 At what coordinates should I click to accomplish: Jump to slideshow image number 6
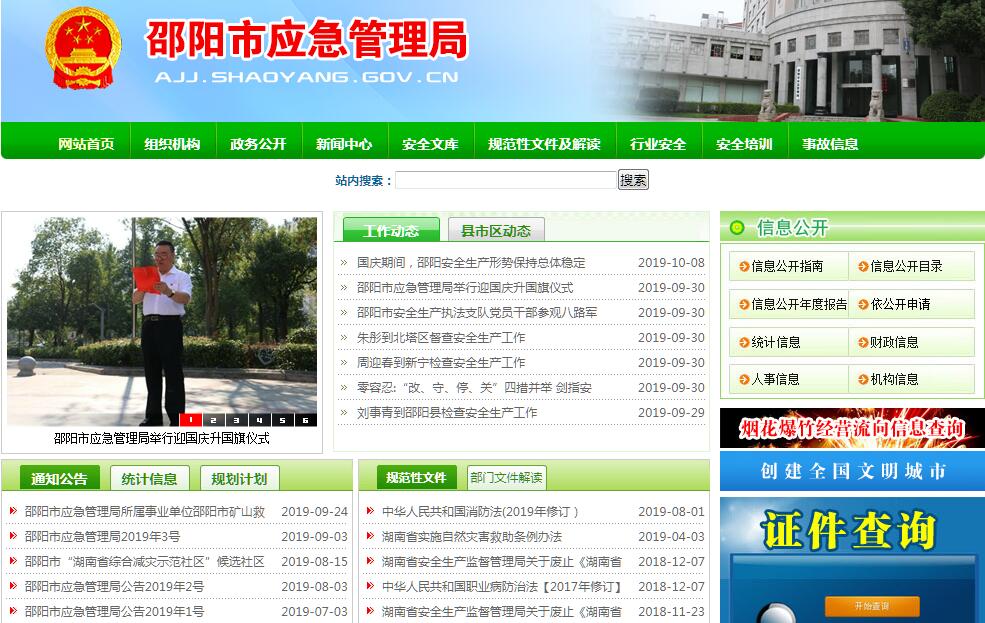[304, 420]
